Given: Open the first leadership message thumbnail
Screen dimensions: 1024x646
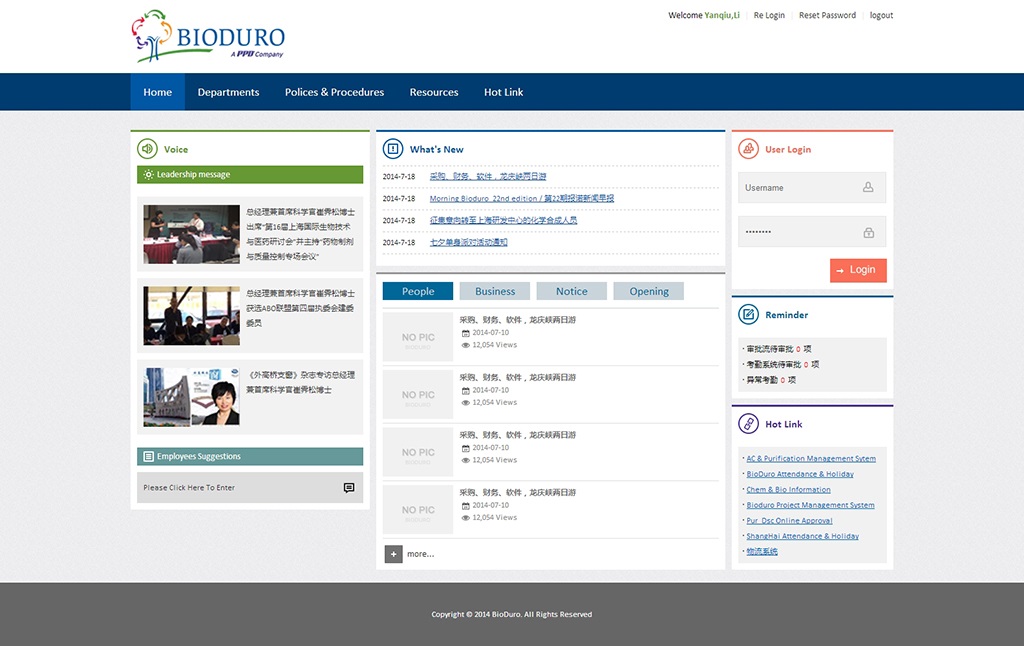Looking at the screenshot, I should coord(191,234).
